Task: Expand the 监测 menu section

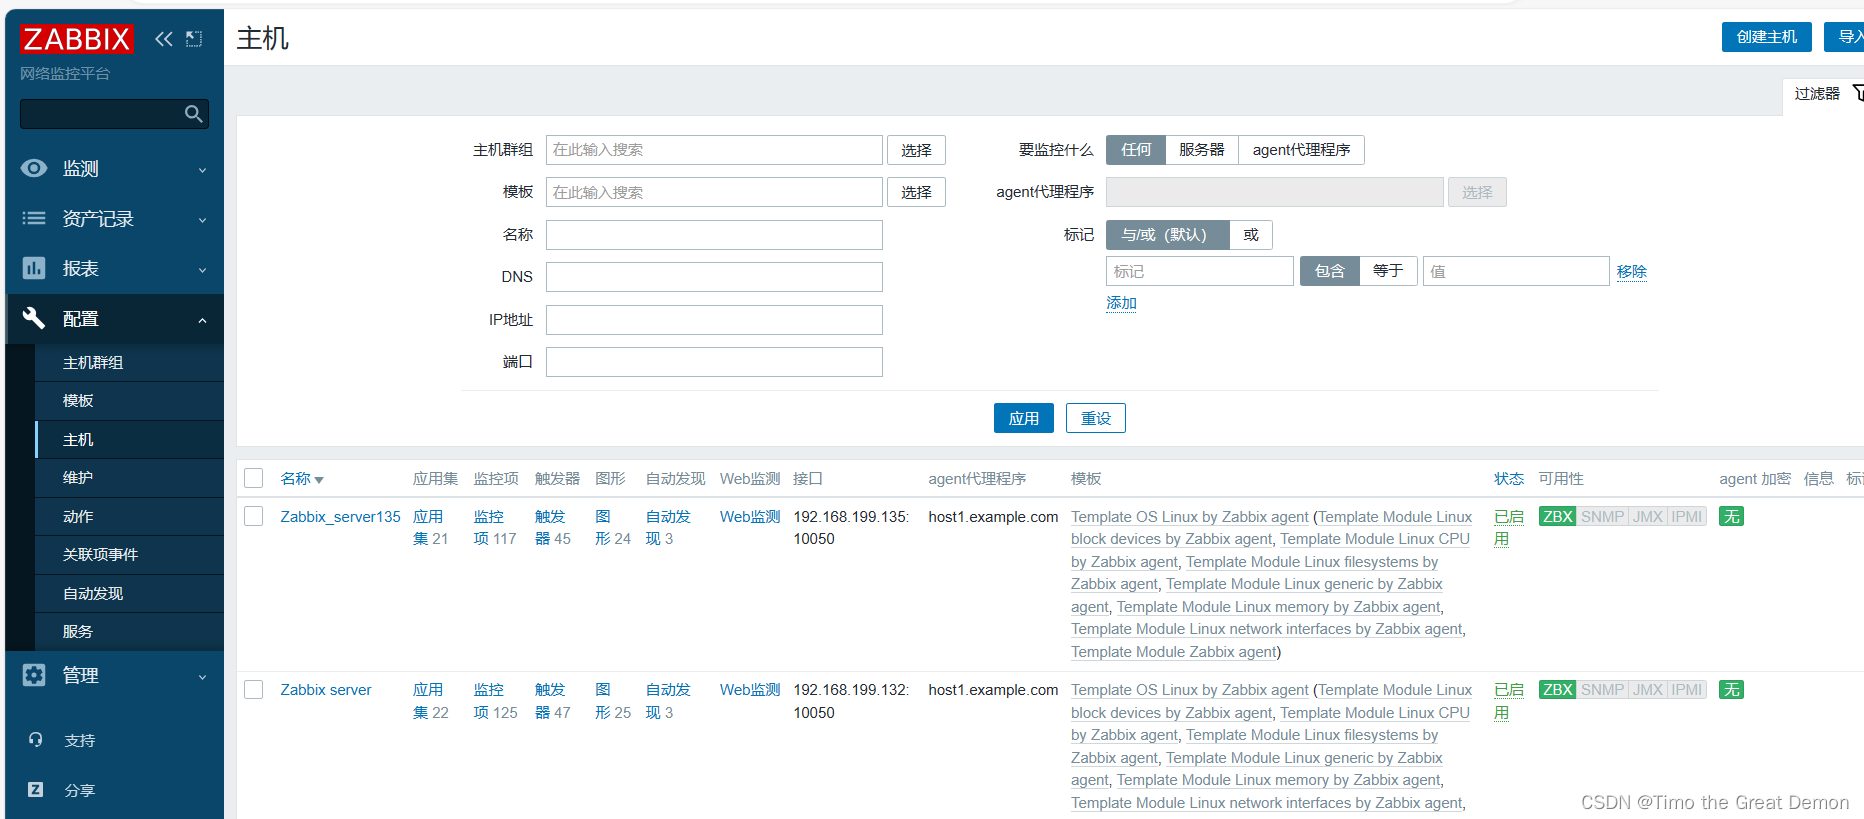Action: coord(114,169)
